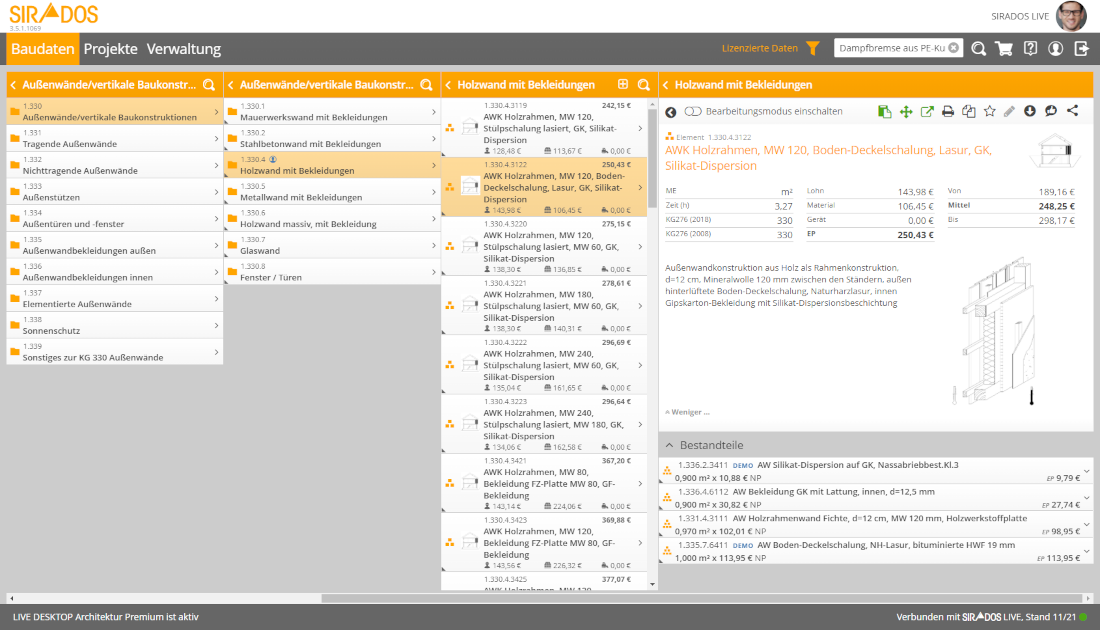The image size is (1100, 630).
Task: Click the green move arrows icon
Action: 906,112
